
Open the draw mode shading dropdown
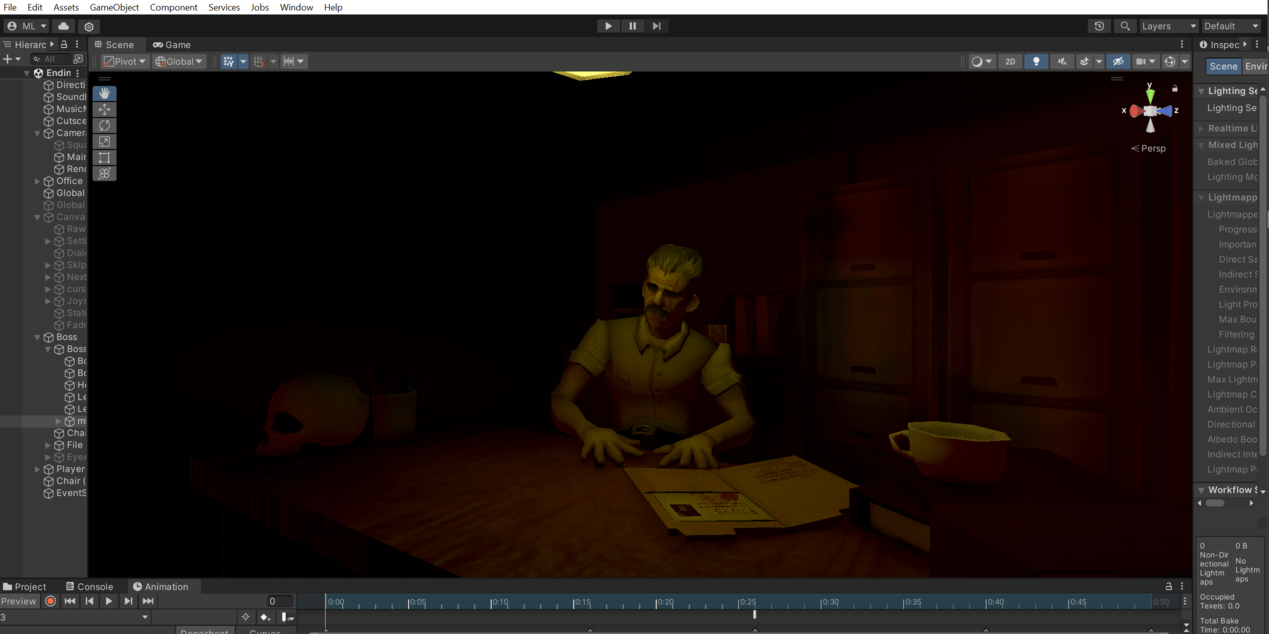pyautogui.click(x=982, y=61)
